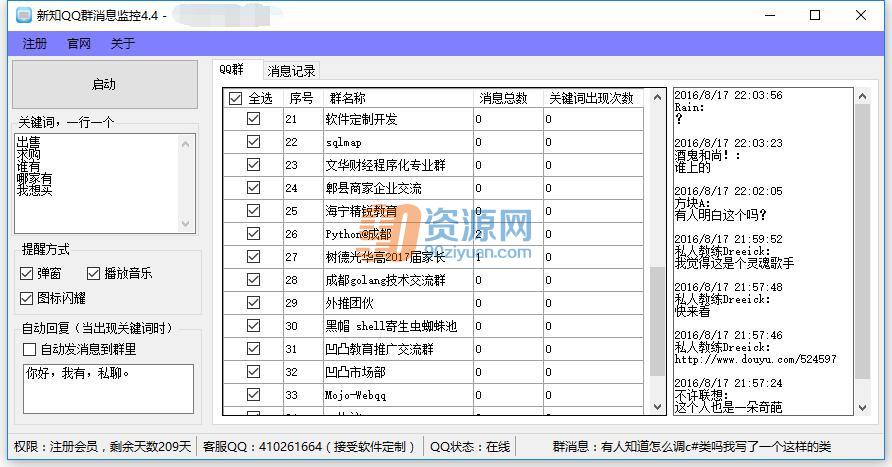Open the 注册 menu
Screen dimensions: 892x467
tap(35, 44)
